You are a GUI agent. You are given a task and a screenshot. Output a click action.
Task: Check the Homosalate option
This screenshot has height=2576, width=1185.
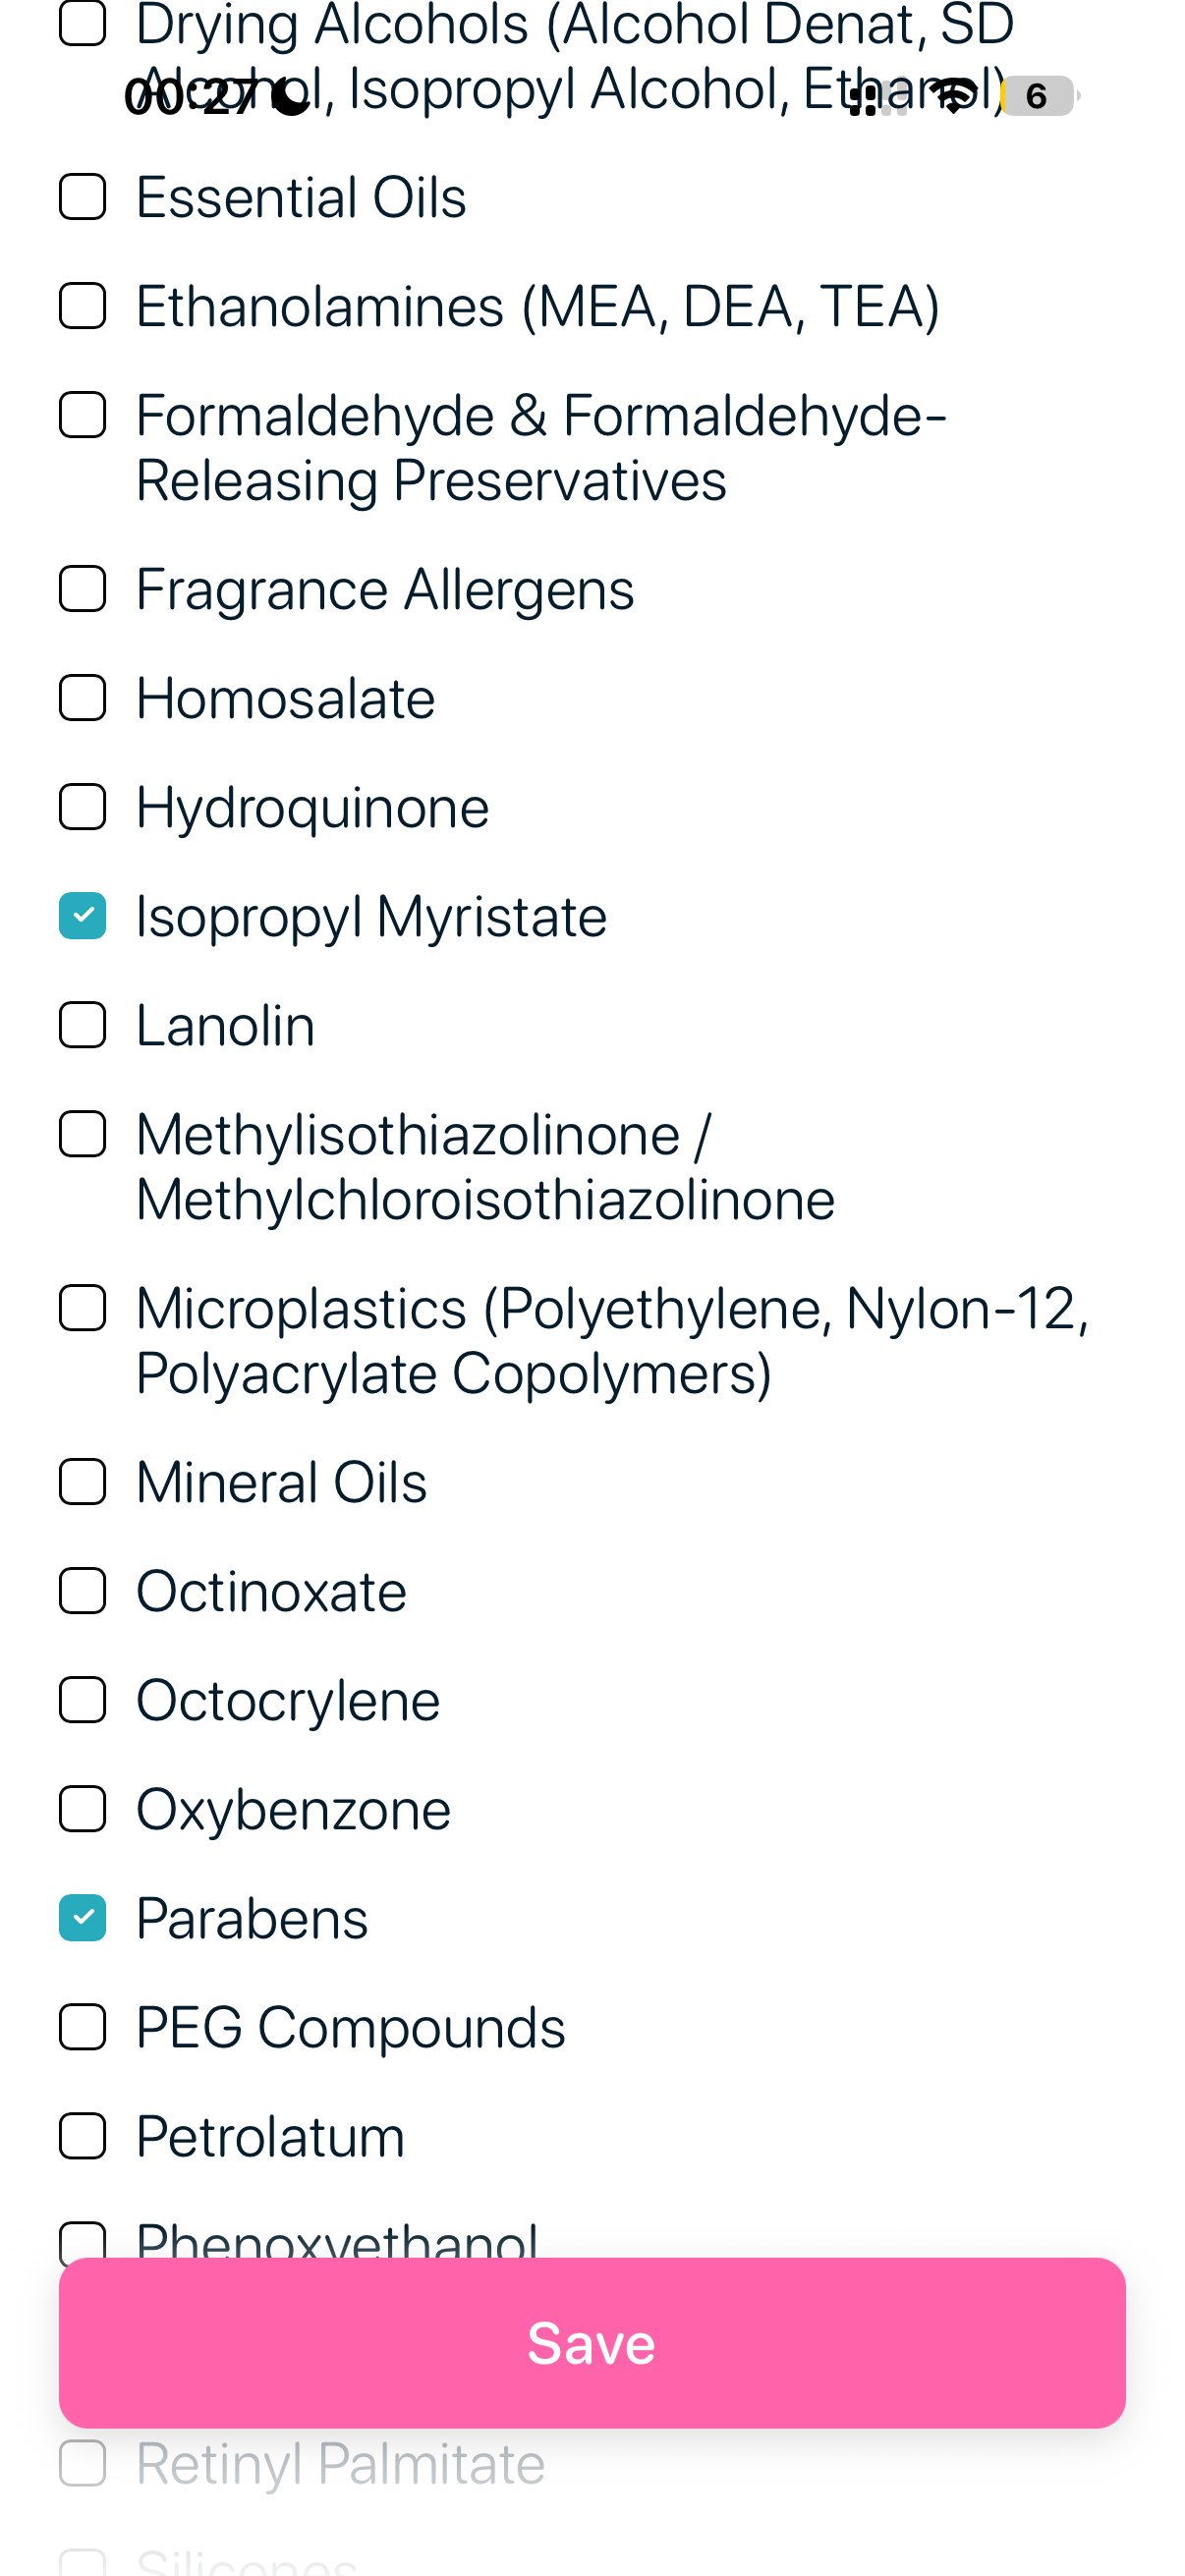tap(84, 700)
